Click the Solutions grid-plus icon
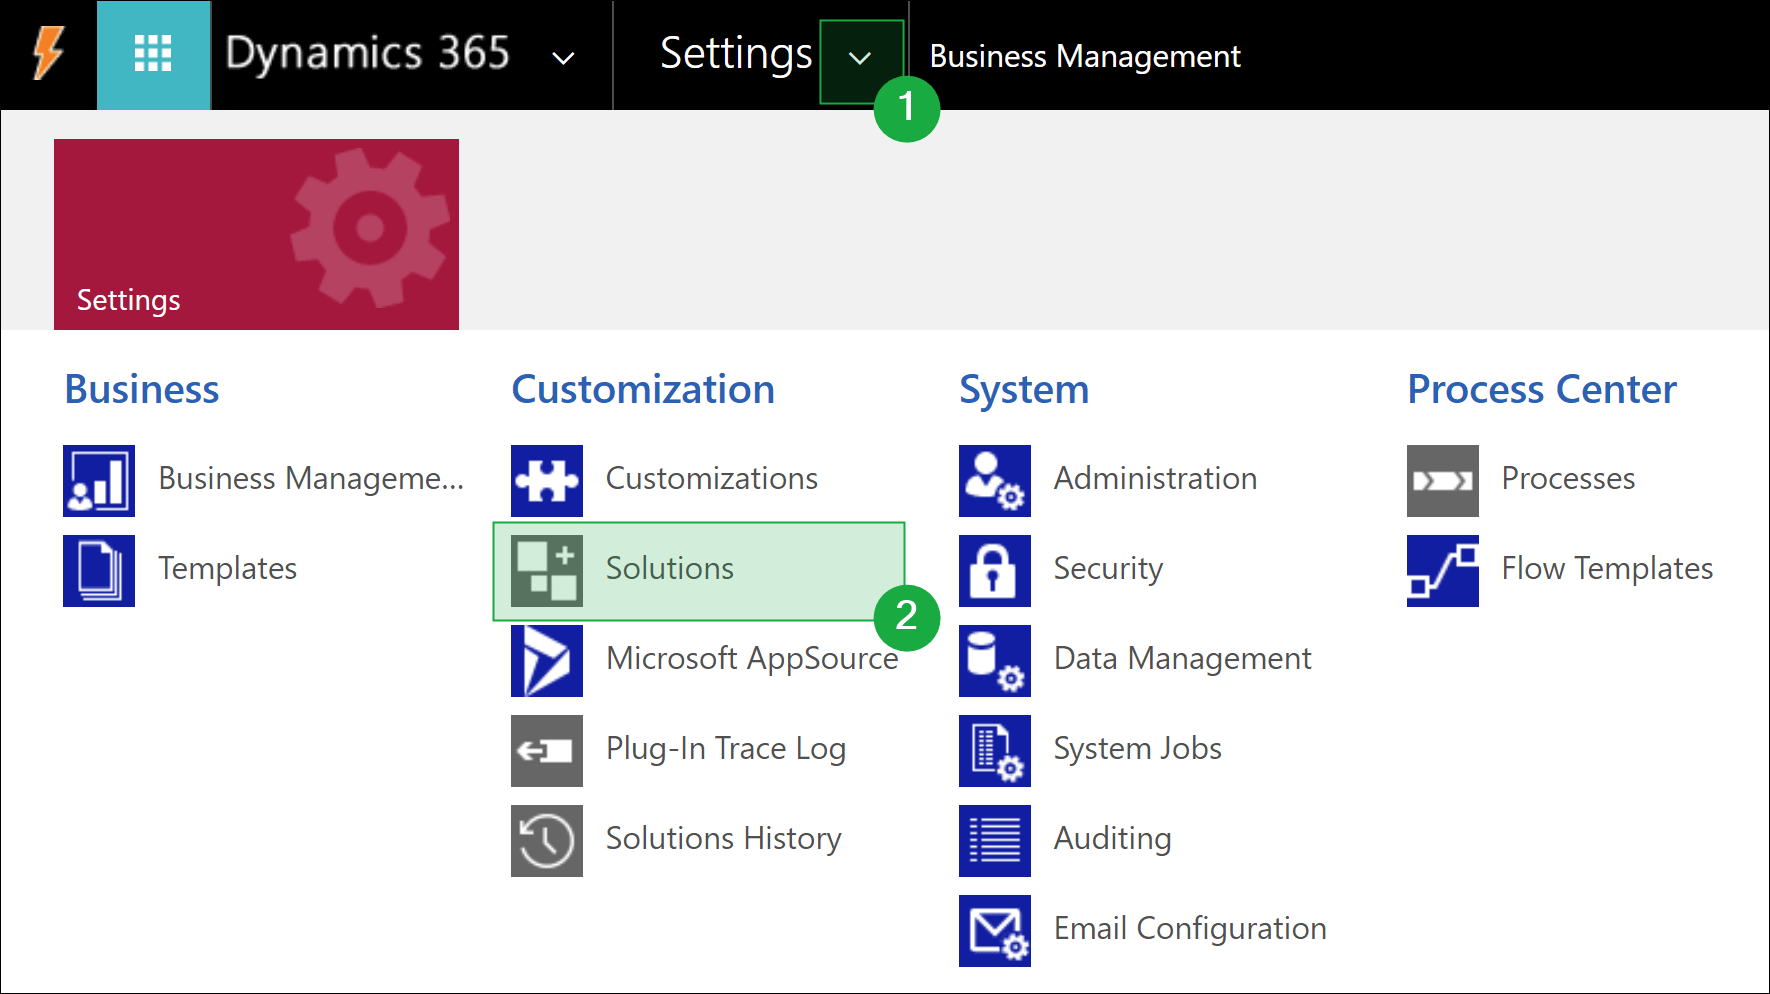Image resolution: width=1770 pixels, height=994 pixels. pyautogui.click(x=547, y=571)
